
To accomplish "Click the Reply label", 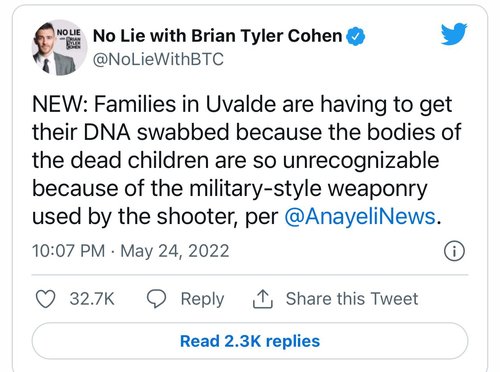I will 202,299.
